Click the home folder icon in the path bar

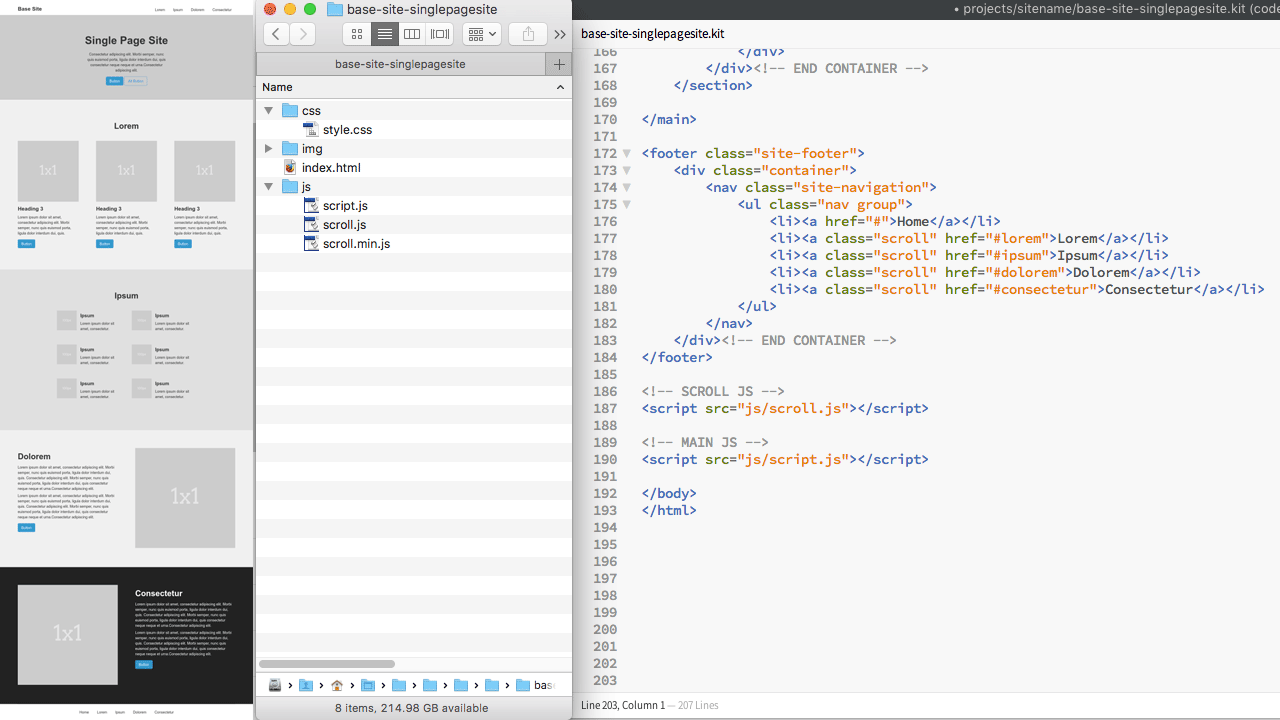tap(339, 685)
